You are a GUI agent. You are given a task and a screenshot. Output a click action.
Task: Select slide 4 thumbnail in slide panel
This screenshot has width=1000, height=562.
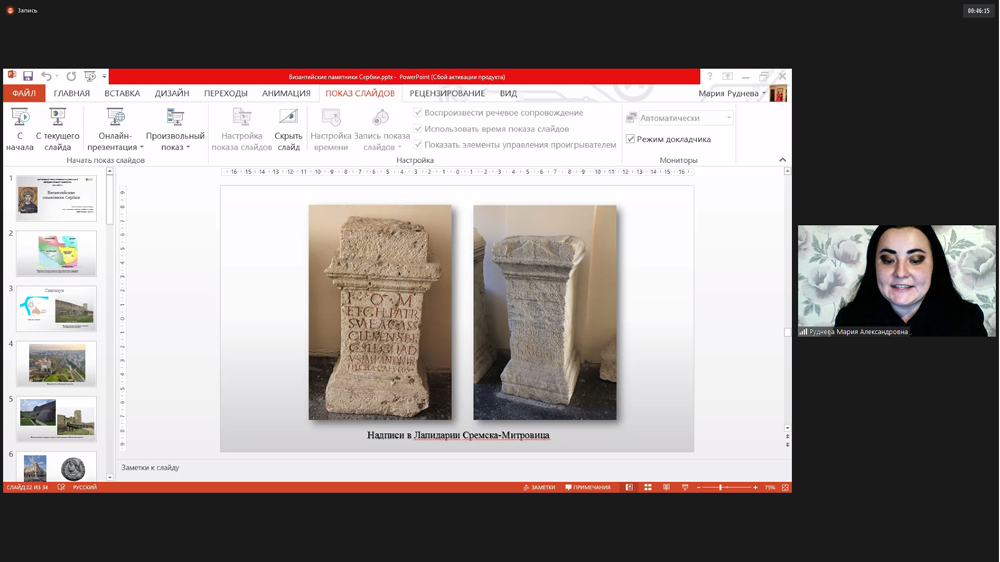56,363
